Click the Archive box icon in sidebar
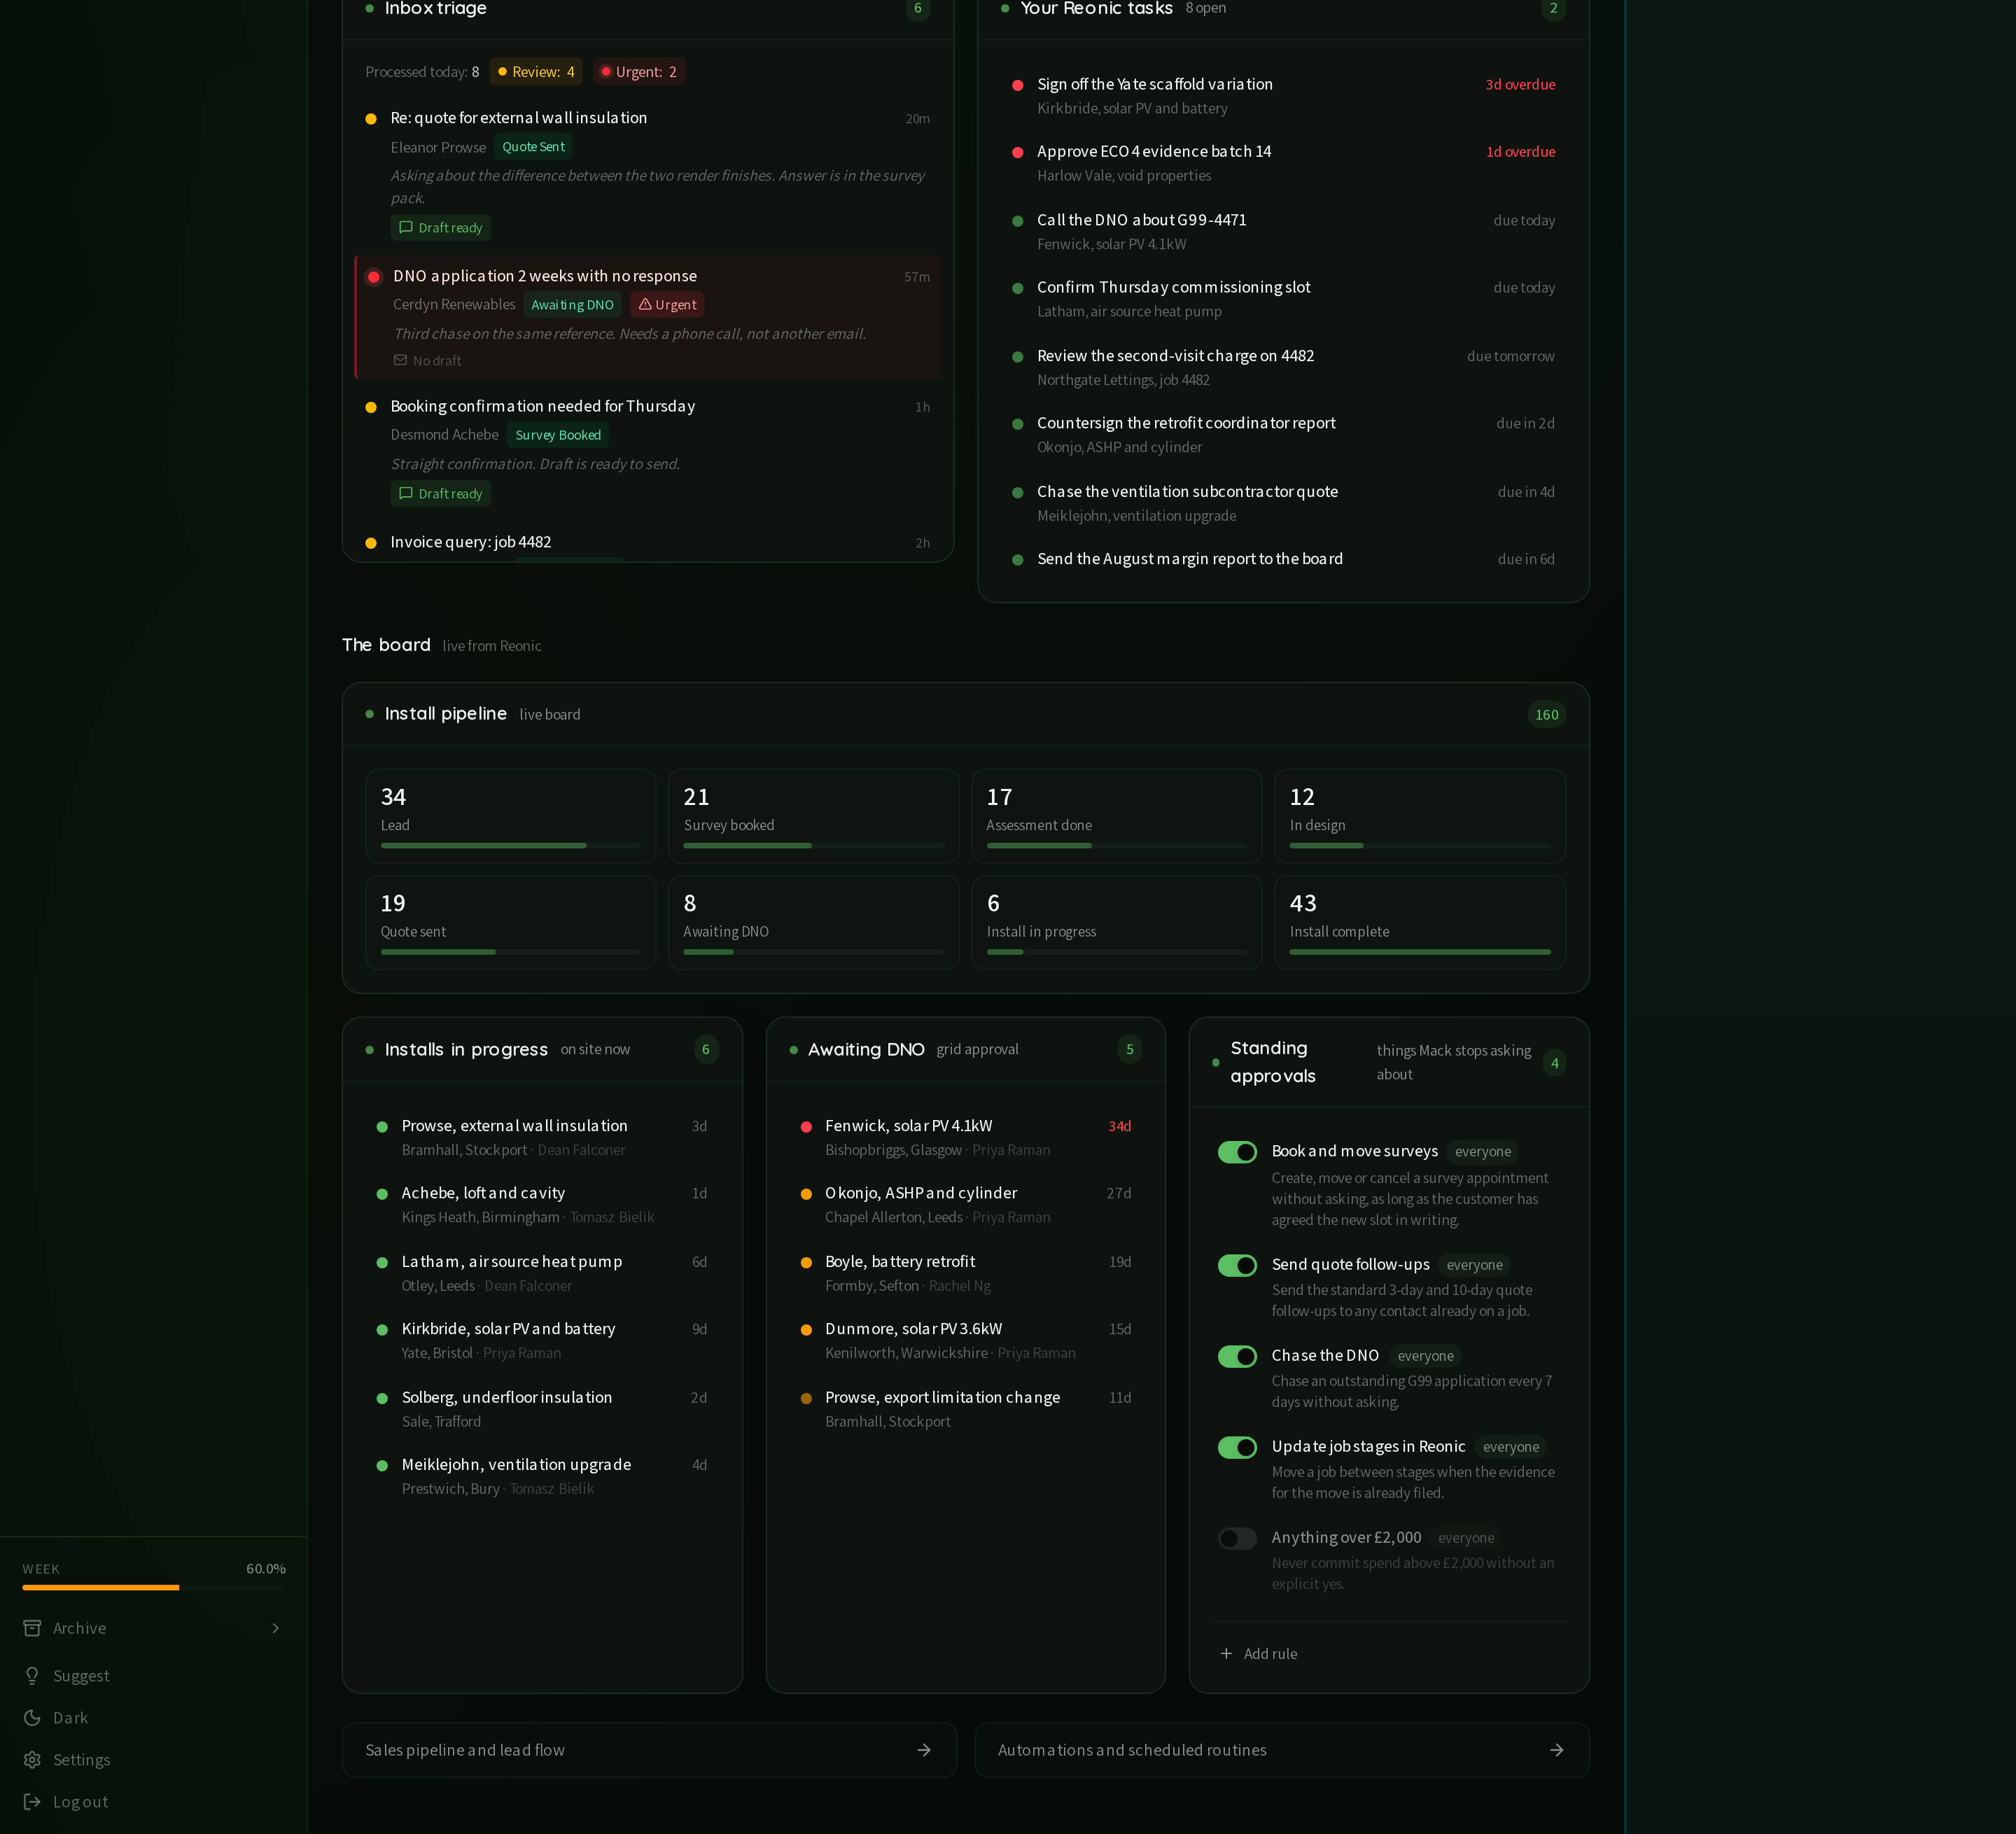 pos(32,1628)
